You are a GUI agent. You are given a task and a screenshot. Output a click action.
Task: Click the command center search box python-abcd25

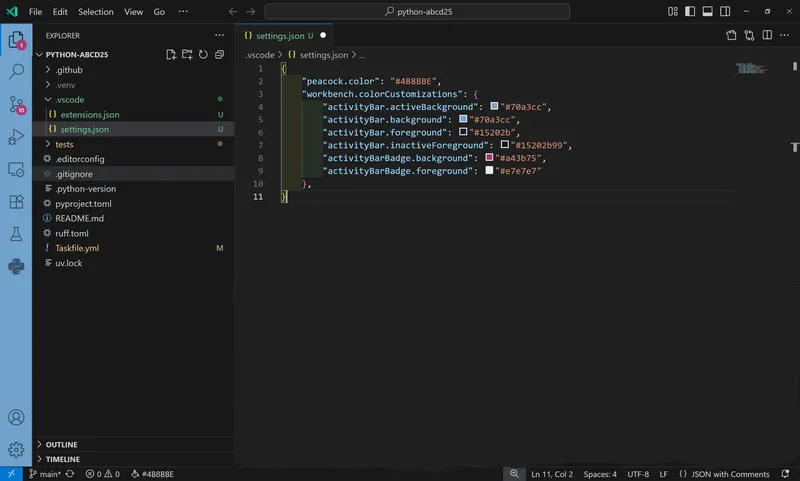pos(417,11)
